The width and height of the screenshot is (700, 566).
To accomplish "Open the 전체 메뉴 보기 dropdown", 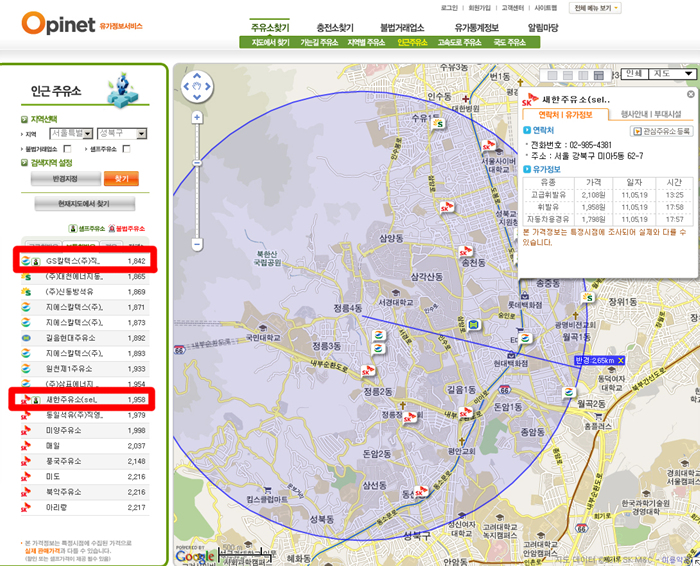I will [x=595, y=8].
